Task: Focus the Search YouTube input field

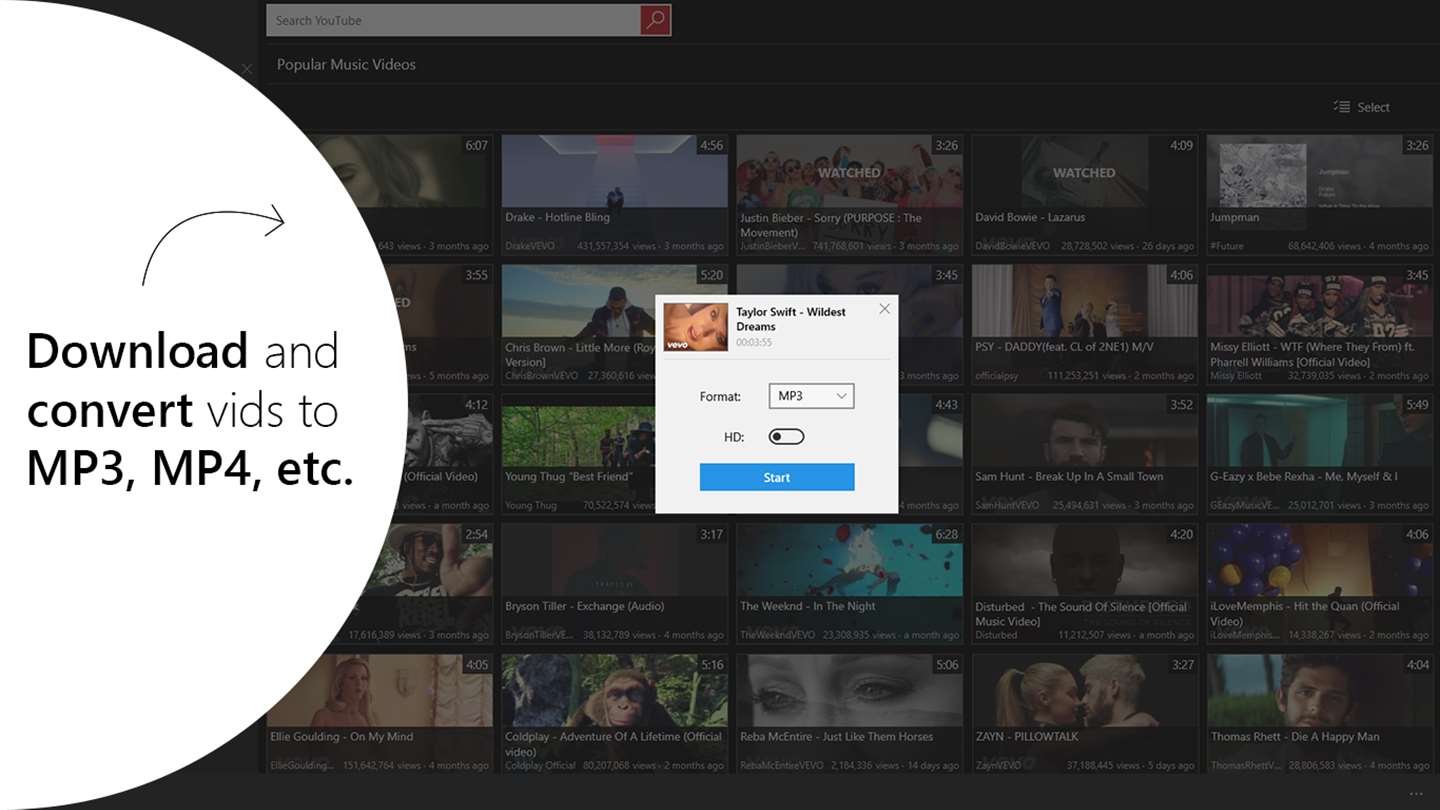Action: coord(453,20)
